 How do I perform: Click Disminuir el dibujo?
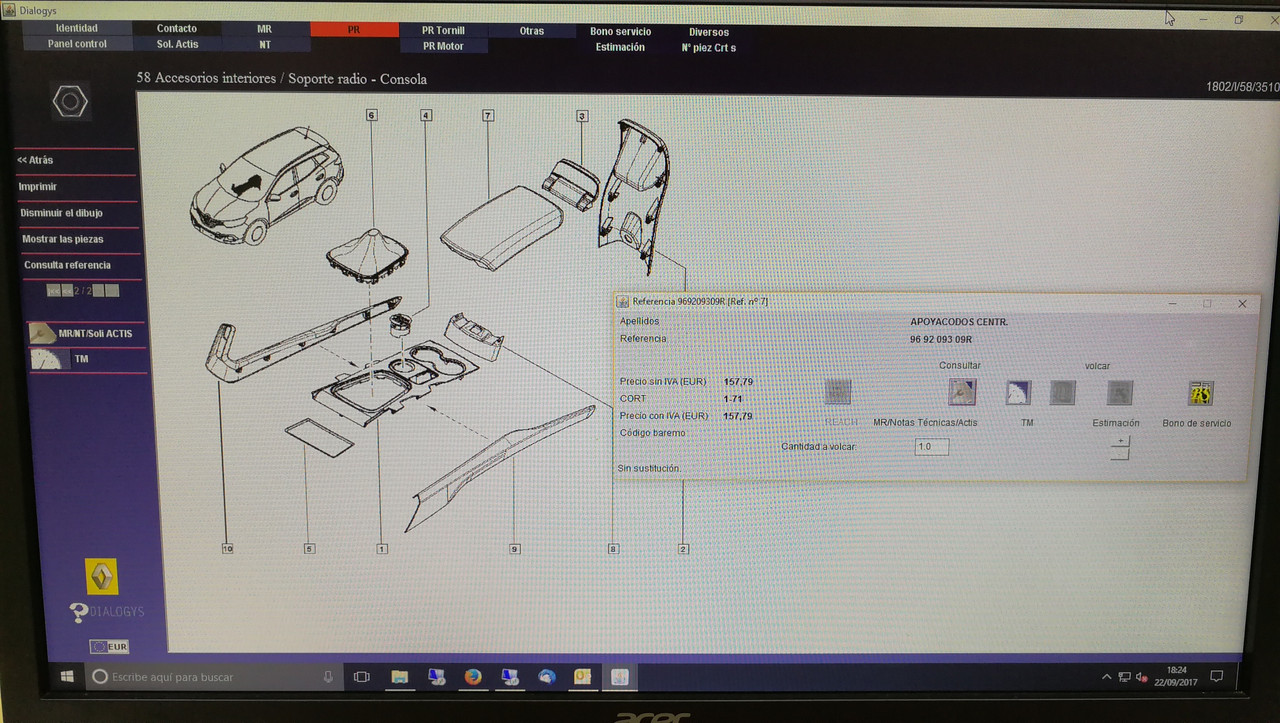click(62, 213)
